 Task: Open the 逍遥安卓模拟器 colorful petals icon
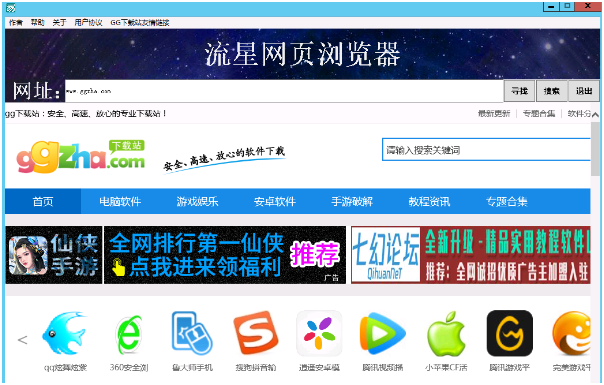click(x=319, y=333)
